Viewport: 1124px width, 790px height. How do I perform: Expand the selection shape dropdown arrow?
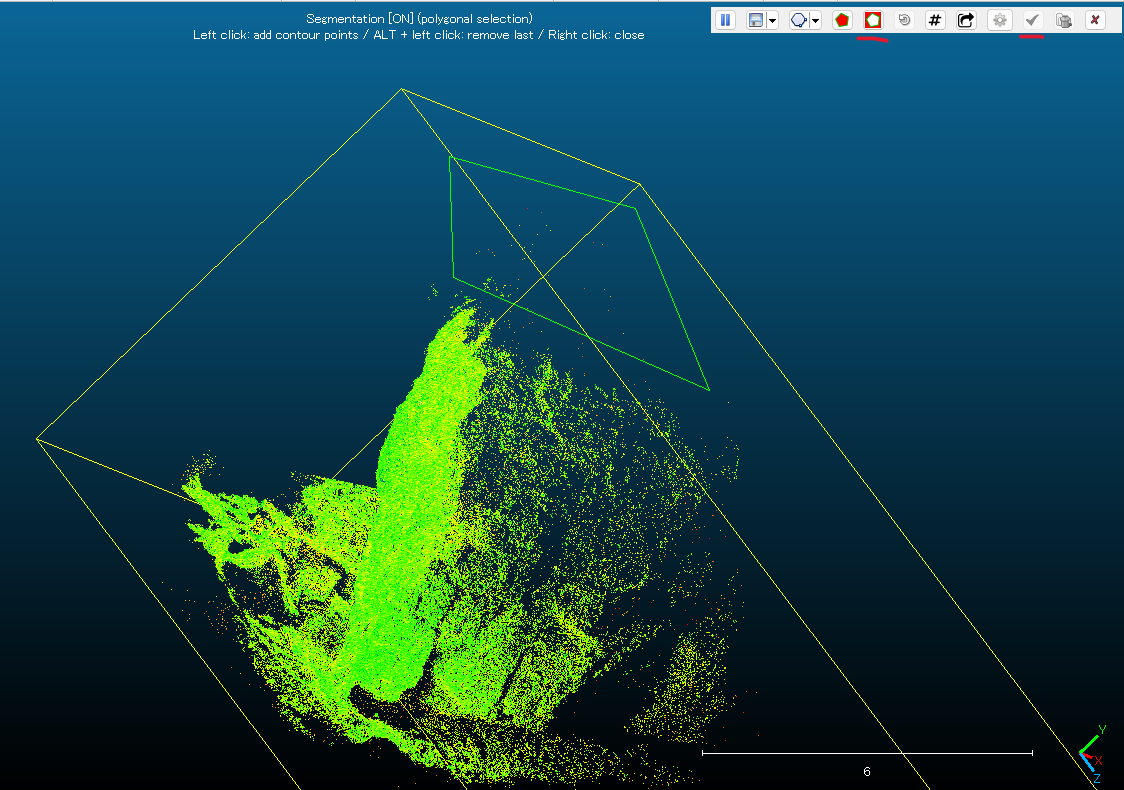click(815, 21)
